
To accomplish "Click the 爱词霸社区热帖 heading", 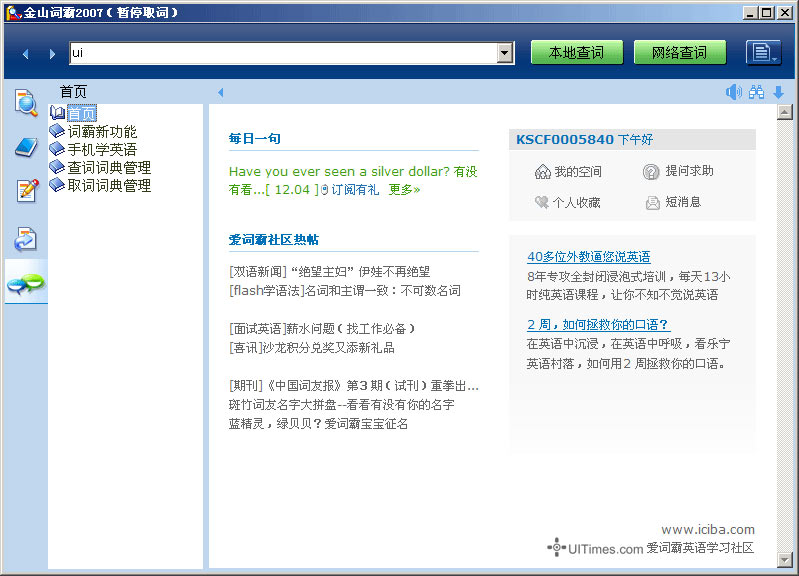I will coord(274,240).
